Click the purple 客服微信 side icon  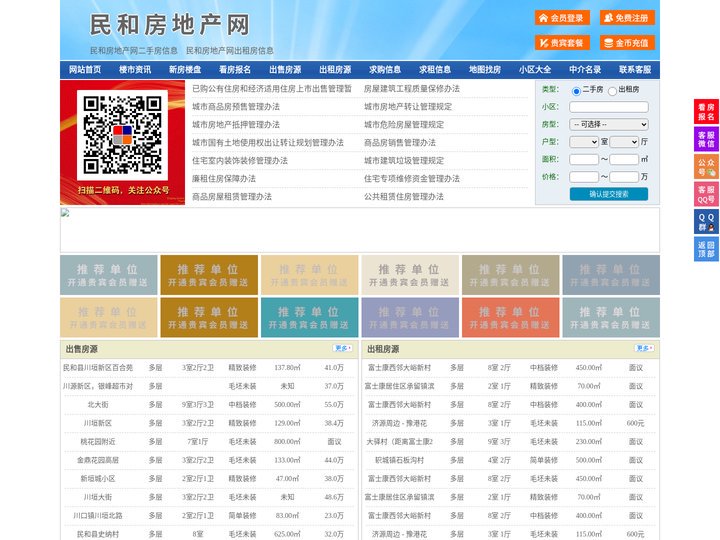[706, 139]
